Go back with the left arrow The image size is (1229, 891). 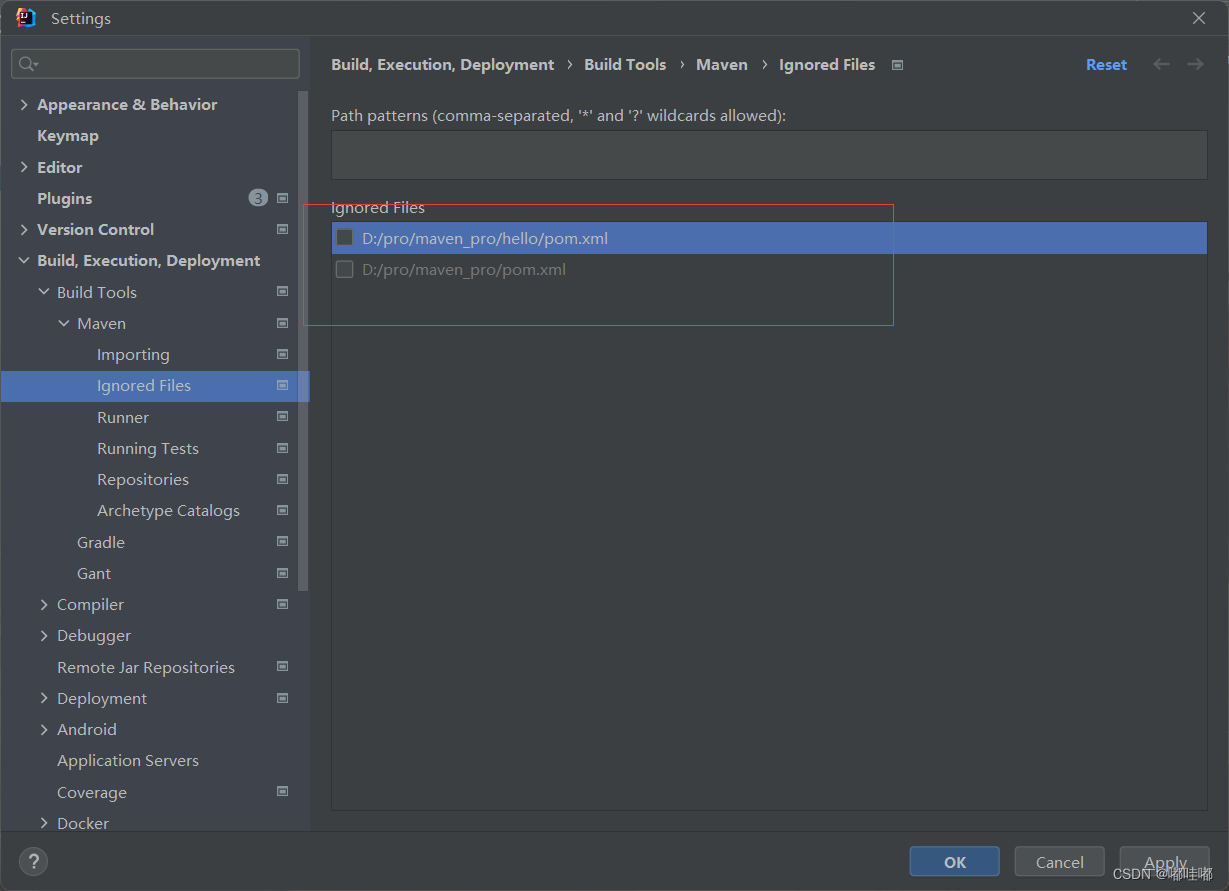pyautogui.click(x=1161, y=64)
